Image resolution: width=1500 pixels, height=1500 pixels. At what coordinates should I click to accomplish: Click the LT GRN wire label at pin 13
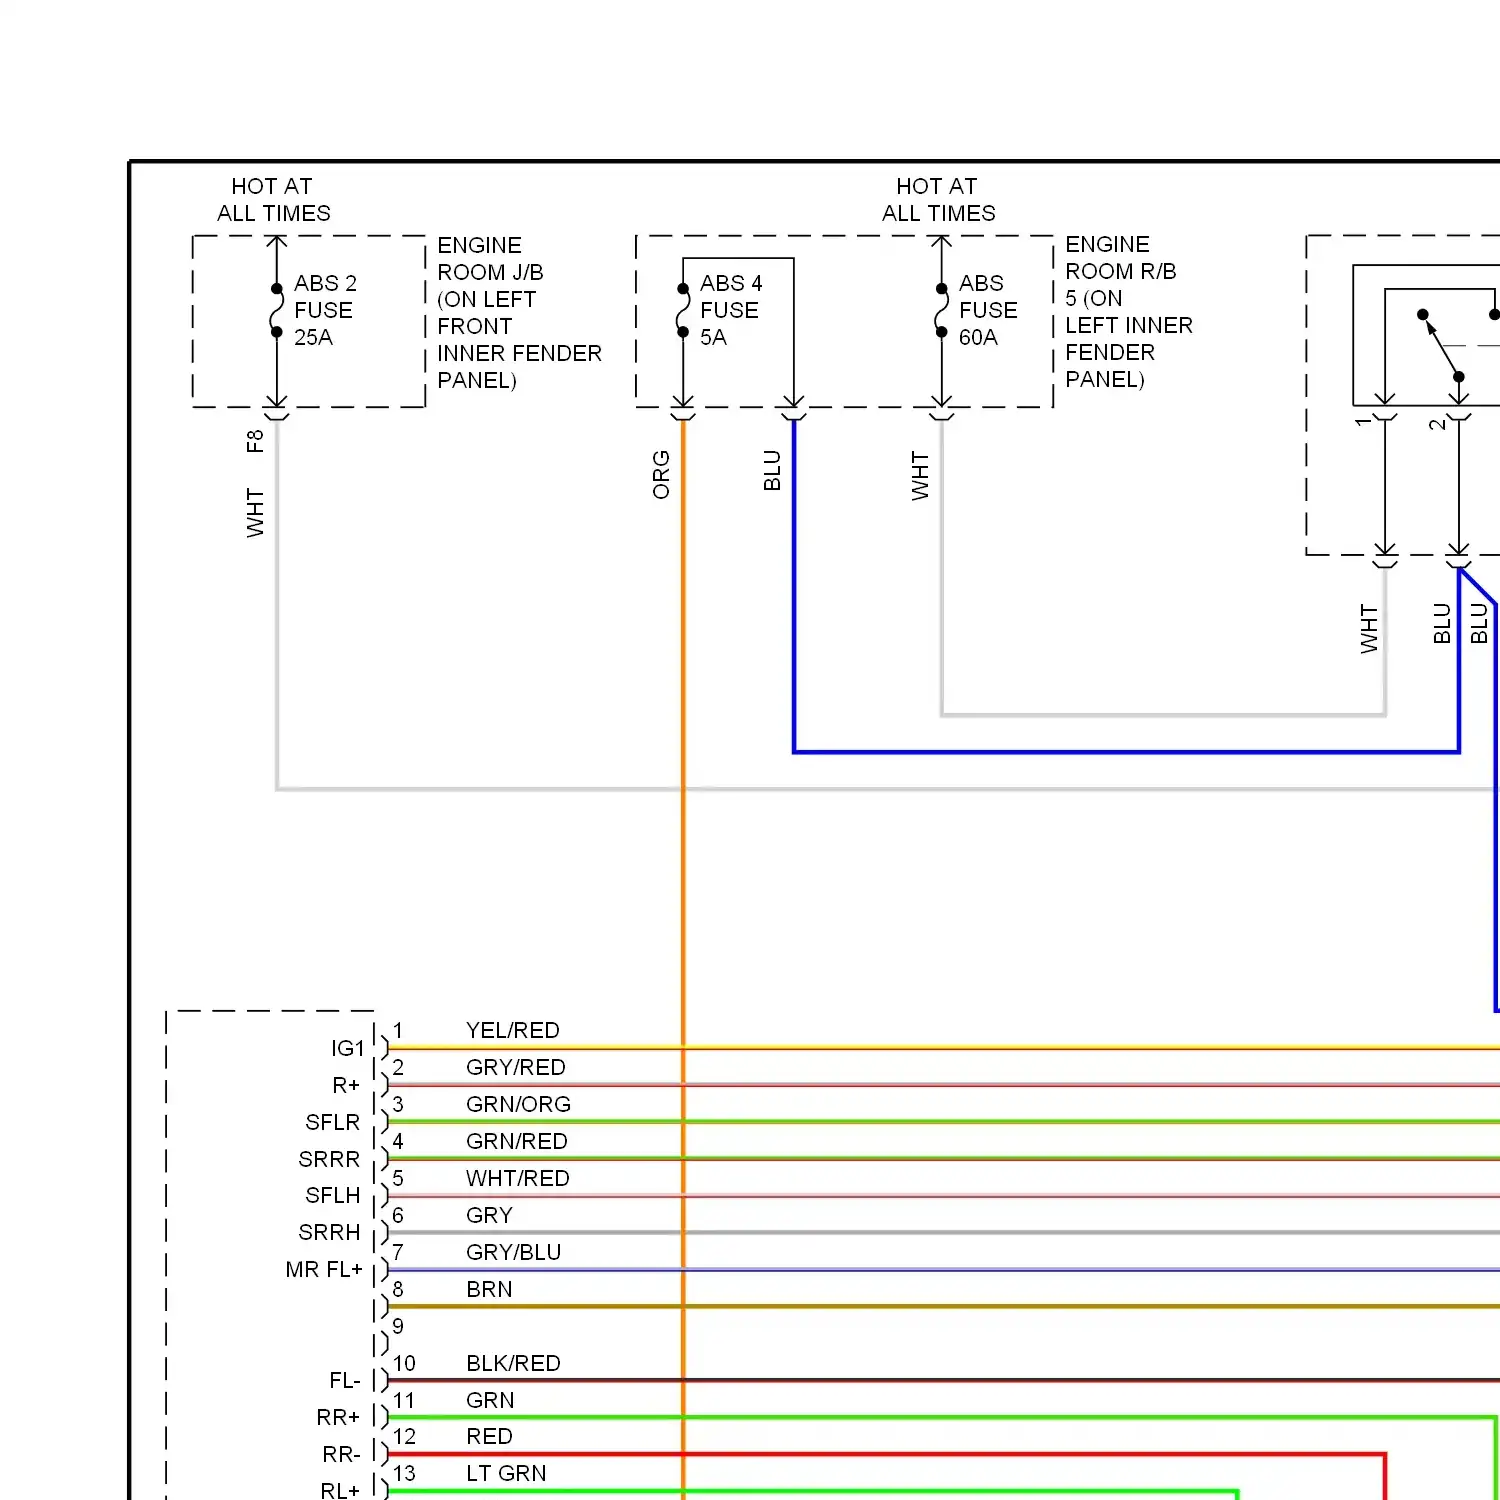pyautogui.click(x=506, y=1473)
